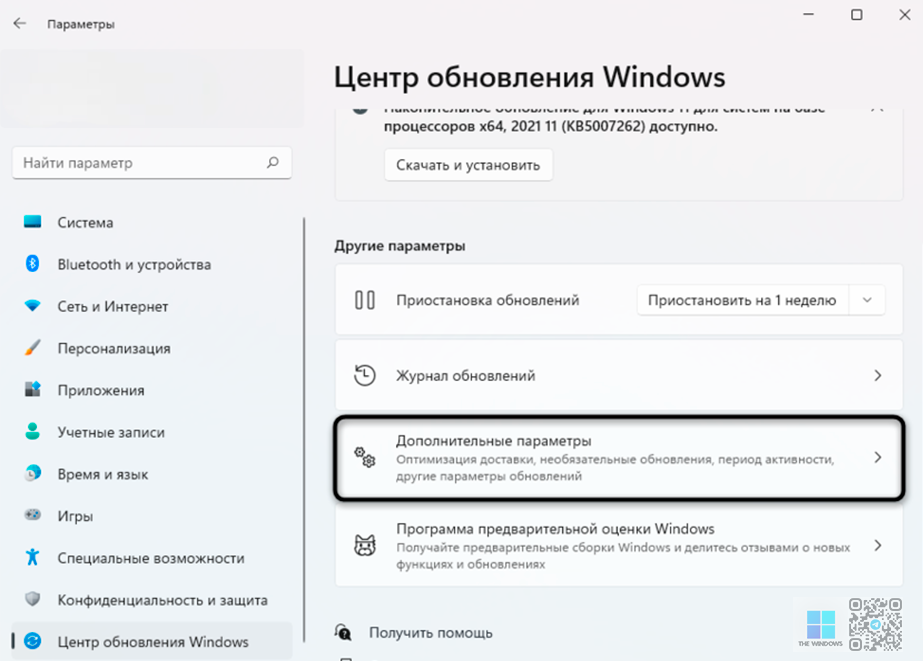The width and height of the screenshot is (923, 661).
Task: Click the Специальные возможности accessibility icon
Action: (x=32, y=557)
